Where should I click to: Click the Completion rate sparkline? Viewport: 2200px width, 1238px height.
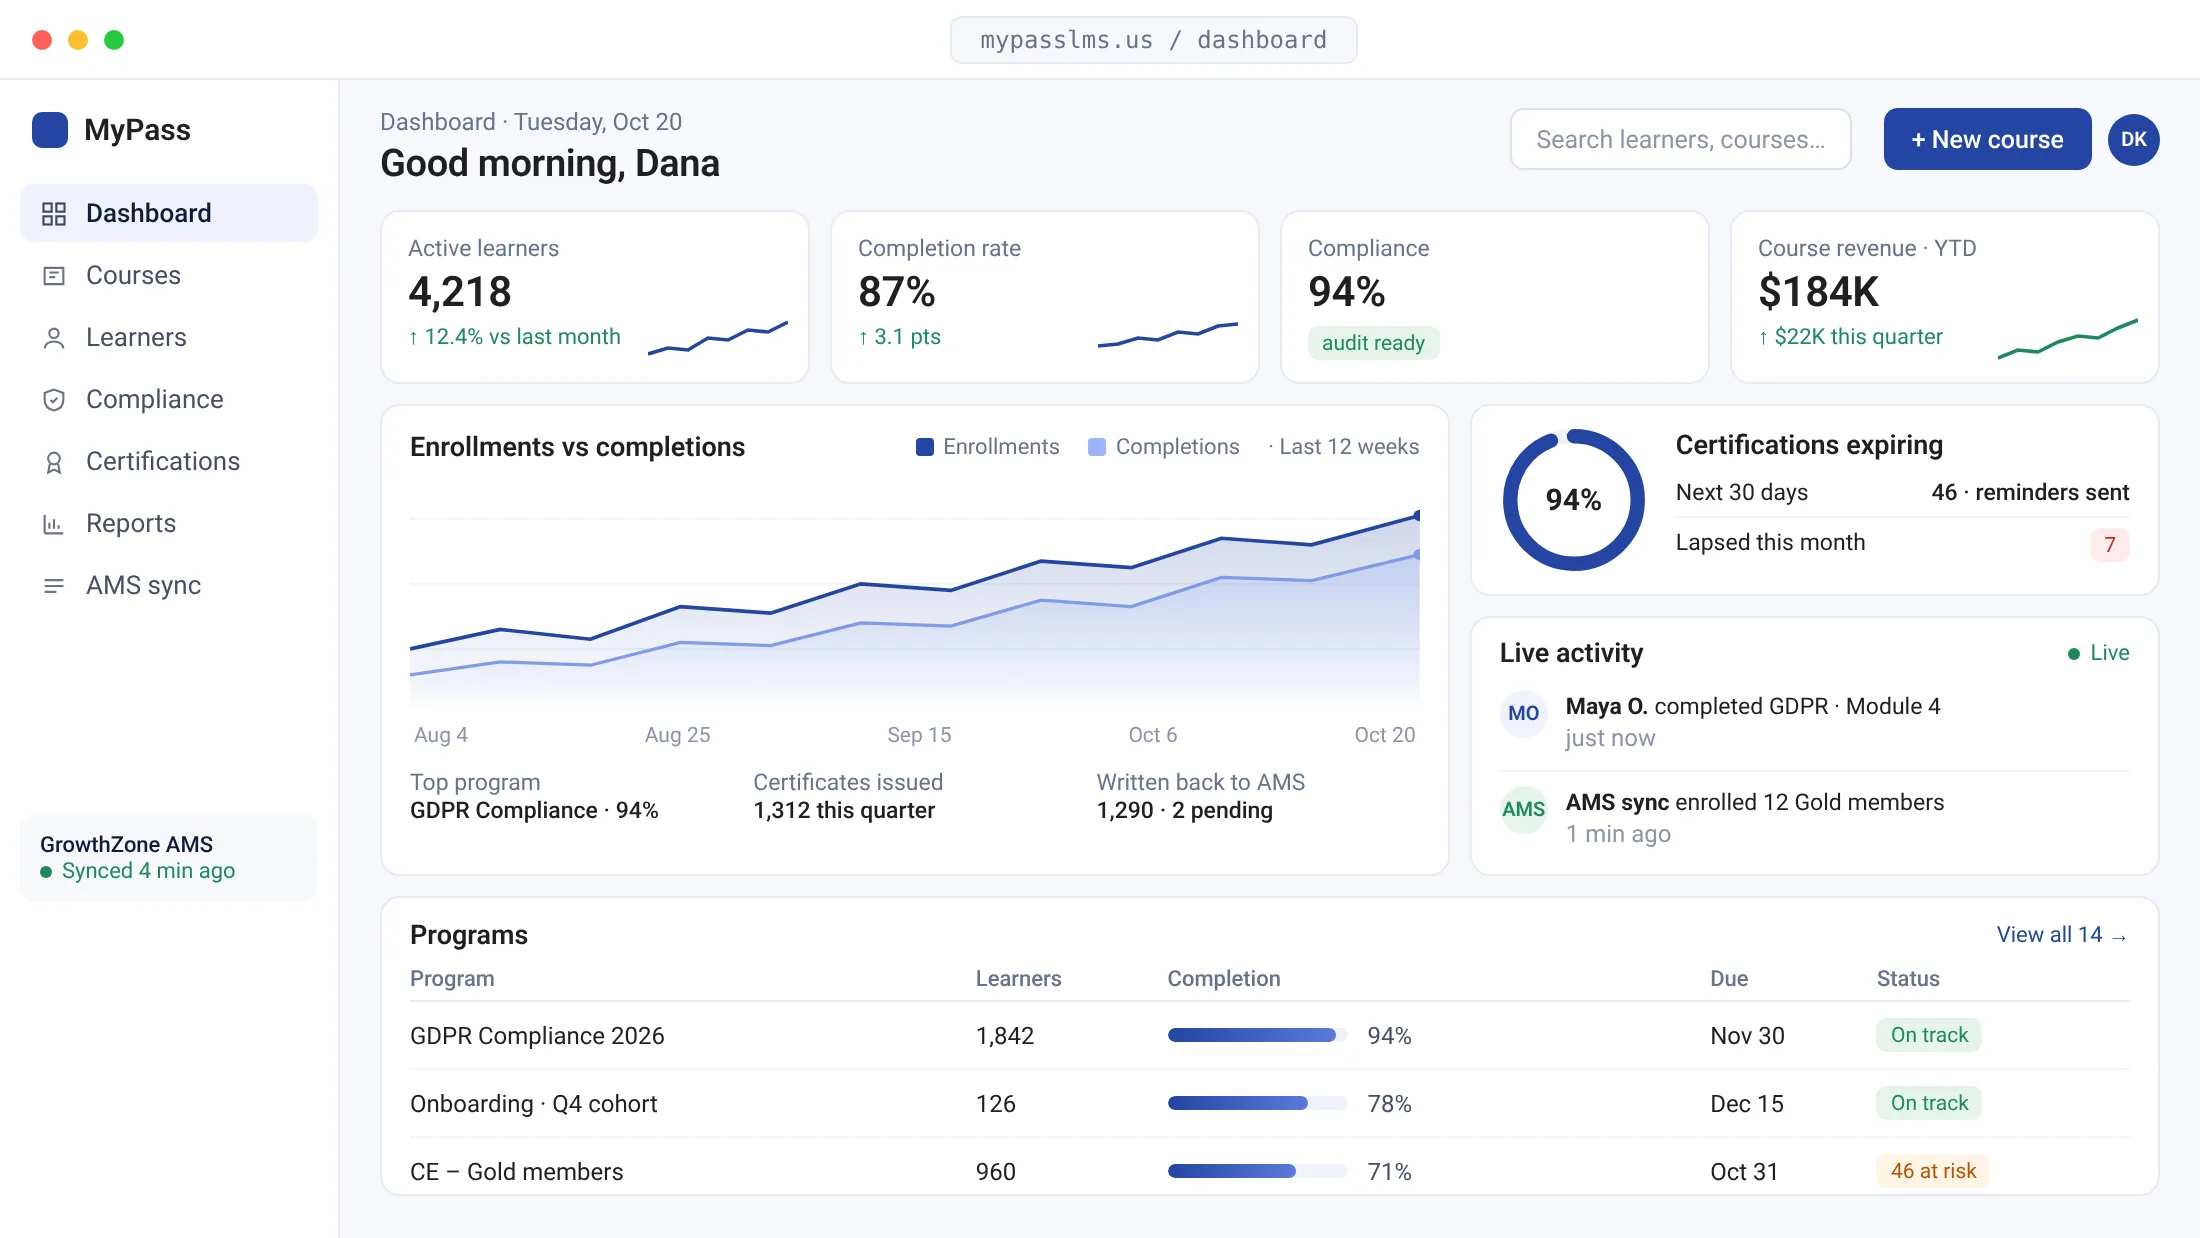[1168, 335]
